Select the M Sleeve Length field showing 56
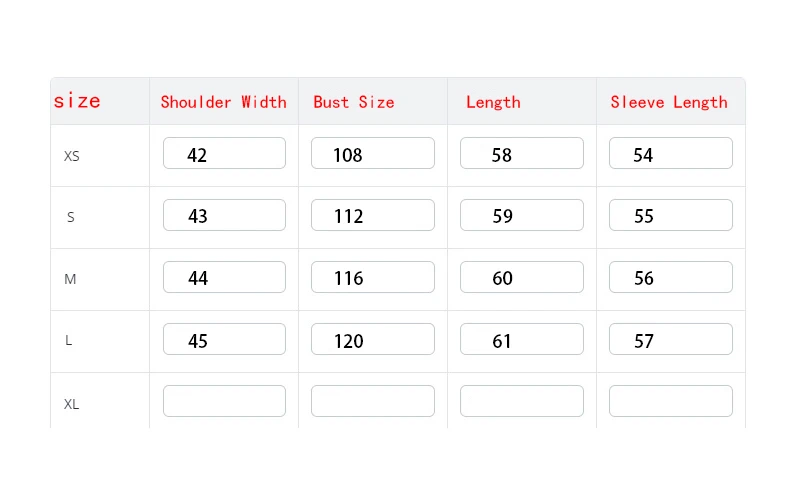800x497 pixels. (670, 278)
